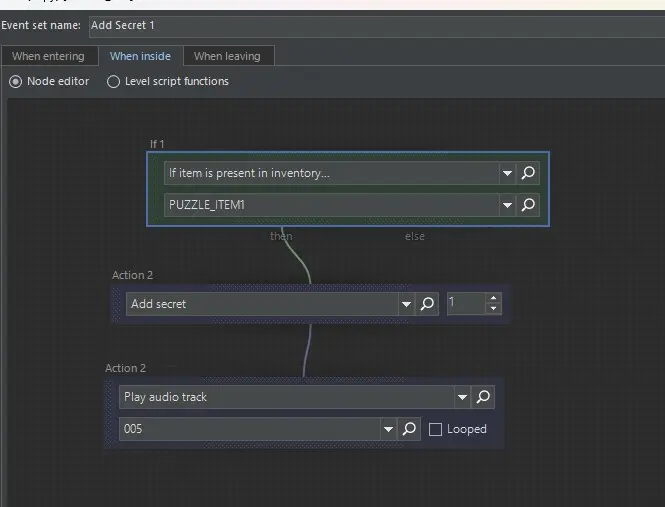Switch to the When leaving tab
Screen dimensions: 665x507
[x=227, y=56]
